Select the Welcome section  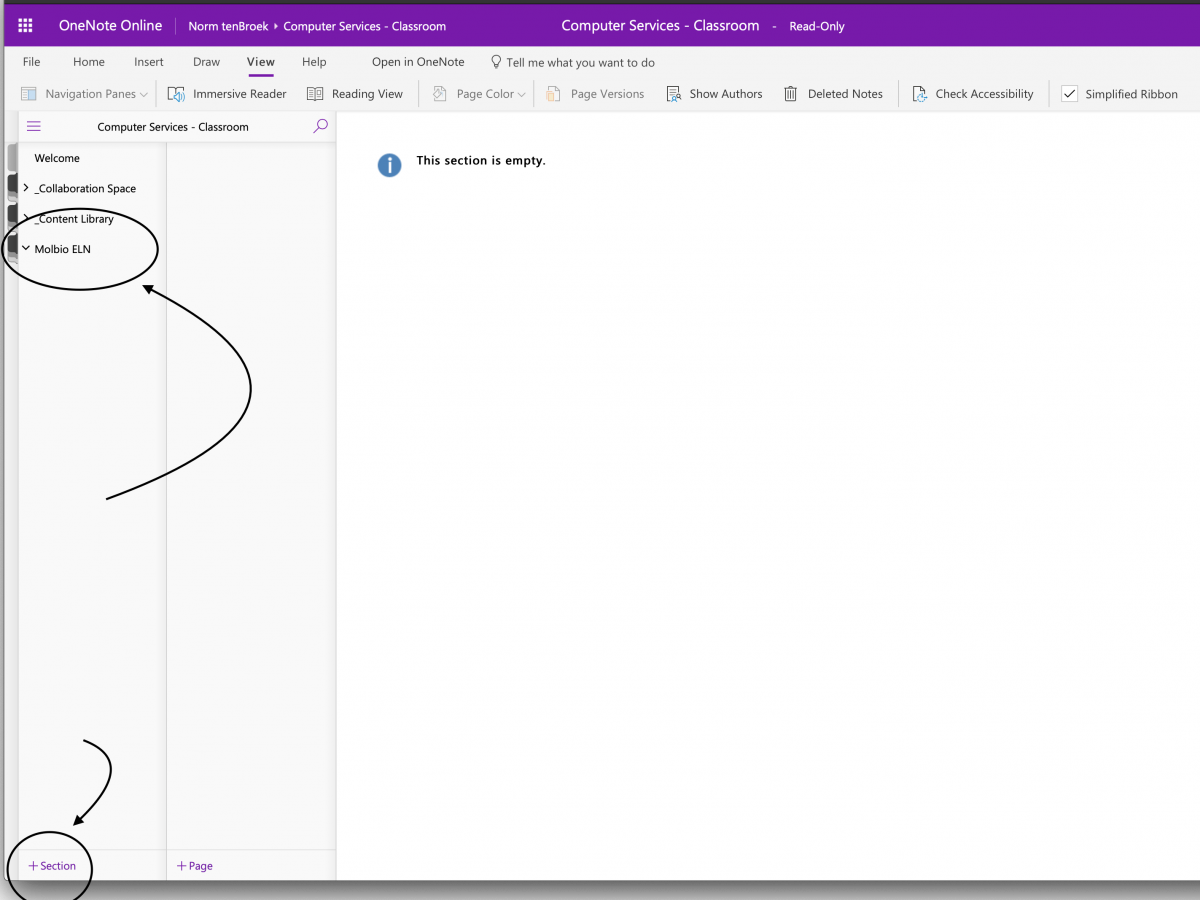point(57,158)
